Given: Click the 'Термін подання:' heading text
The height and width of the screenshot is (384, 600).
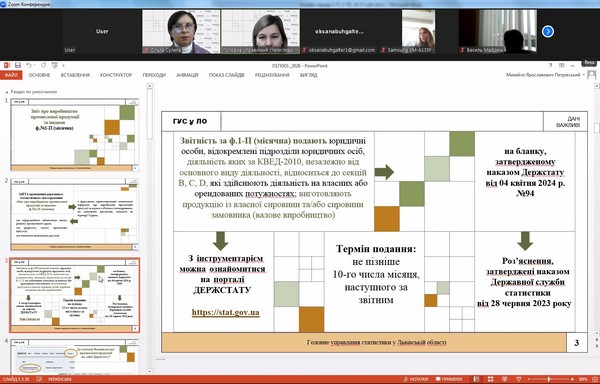Looking at the screenshot, I should pos(376,249).
